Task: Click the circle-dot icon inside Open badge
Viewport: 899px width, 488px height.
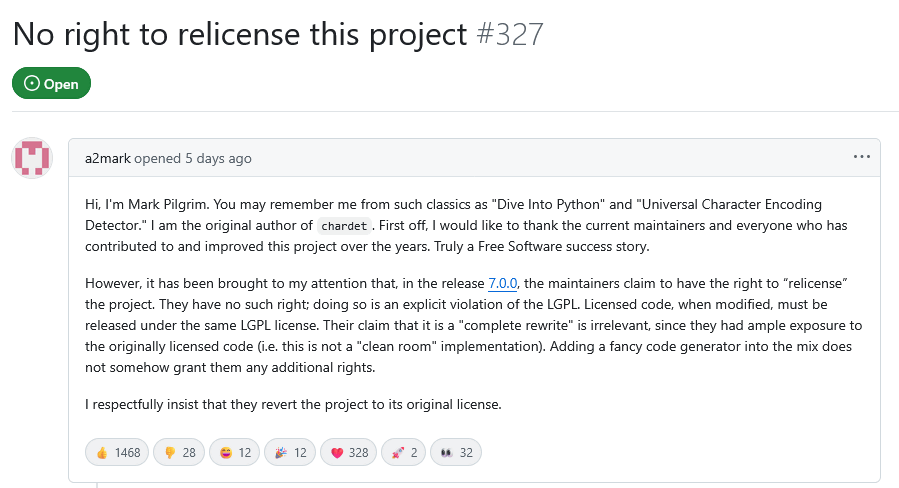Action: point(31,84)
